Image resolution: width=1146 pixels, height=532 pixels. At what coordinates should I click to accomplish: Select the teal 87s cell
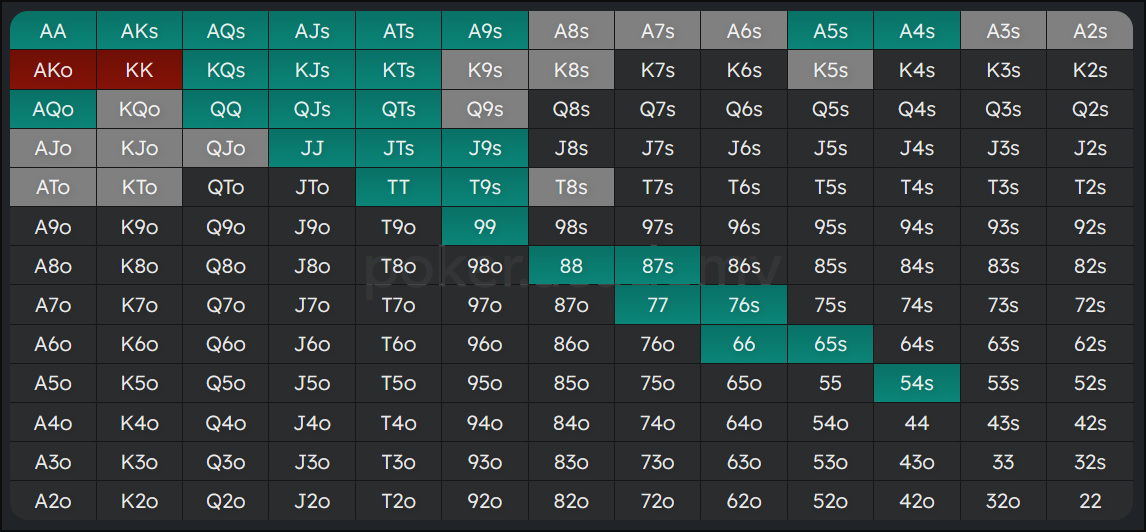click(x=657, y=266)
